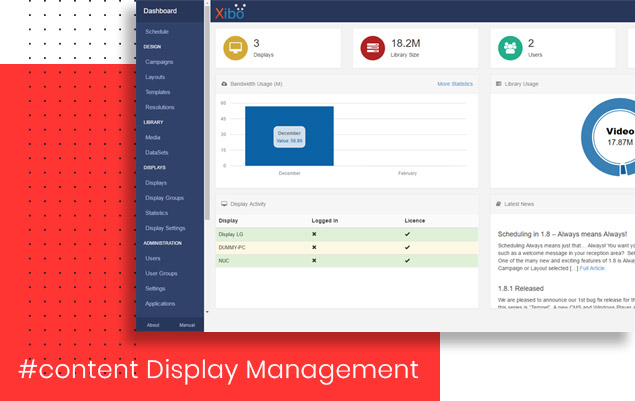Click the licence checkmark for NUC
Image resolution: width=635 pixels, height=401 pixels.
(407, 260)
